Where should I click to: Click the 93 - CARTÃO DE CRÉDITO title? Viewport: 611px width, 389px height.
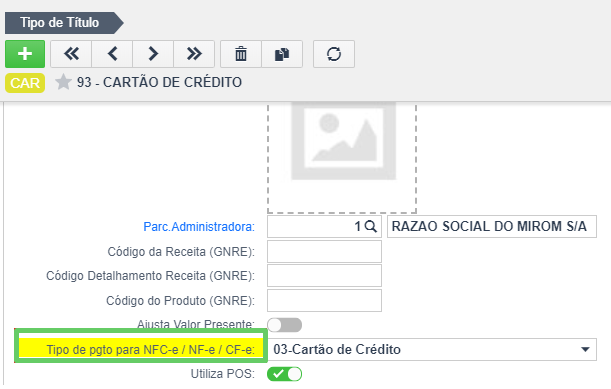(x=159, y=82)
